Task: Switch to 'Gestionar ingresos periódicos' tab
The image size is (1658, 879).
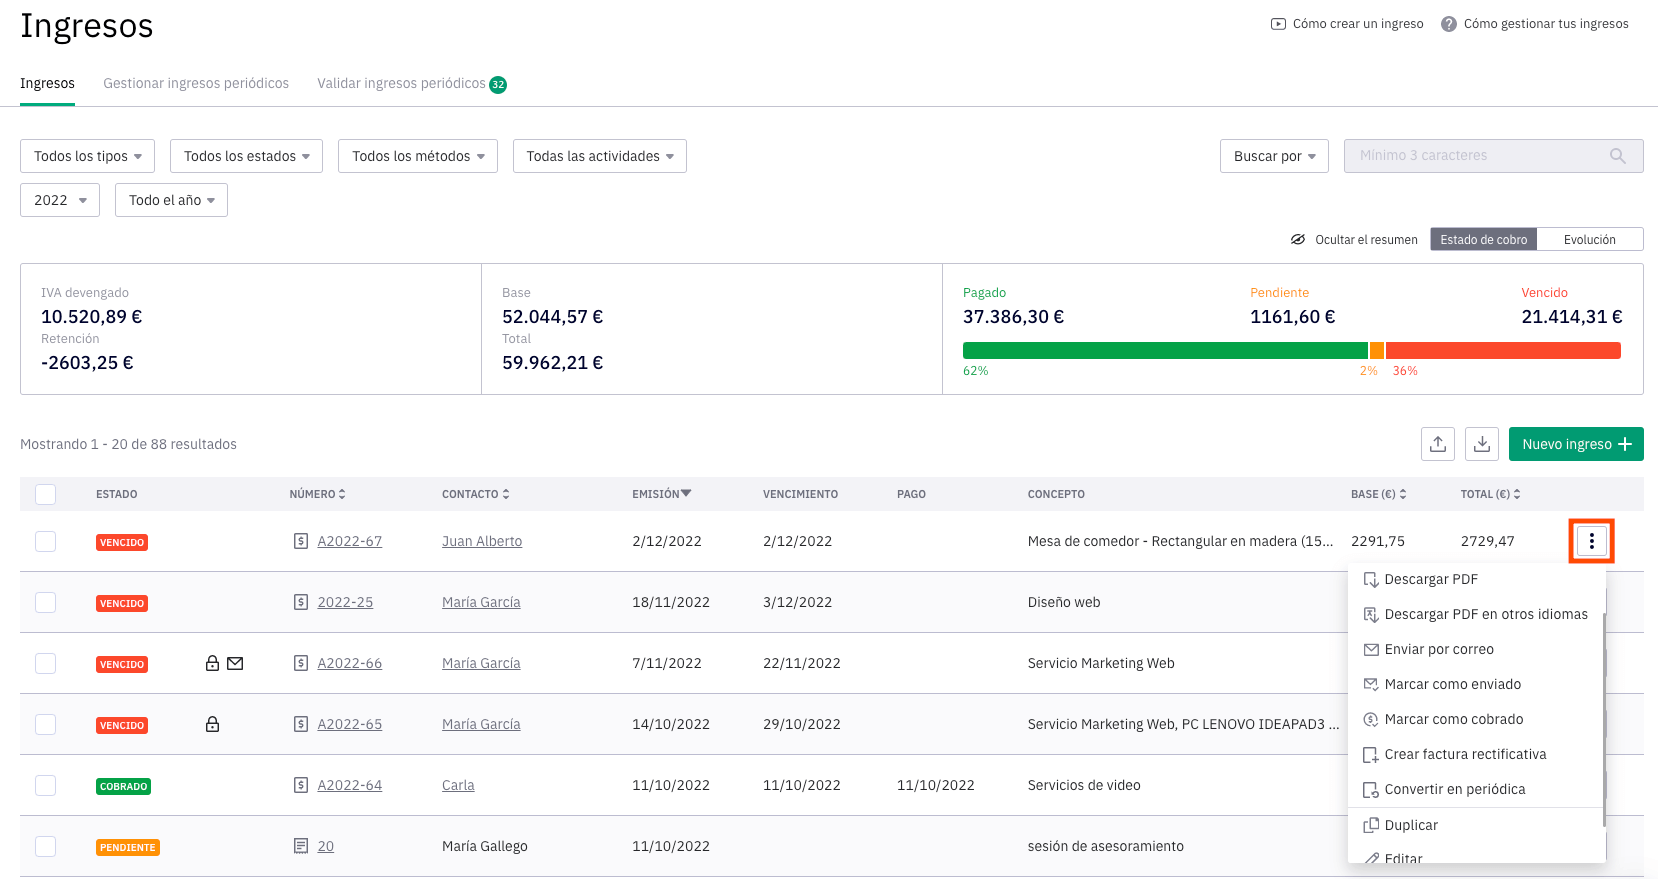Action: click(x=196, y=83)
